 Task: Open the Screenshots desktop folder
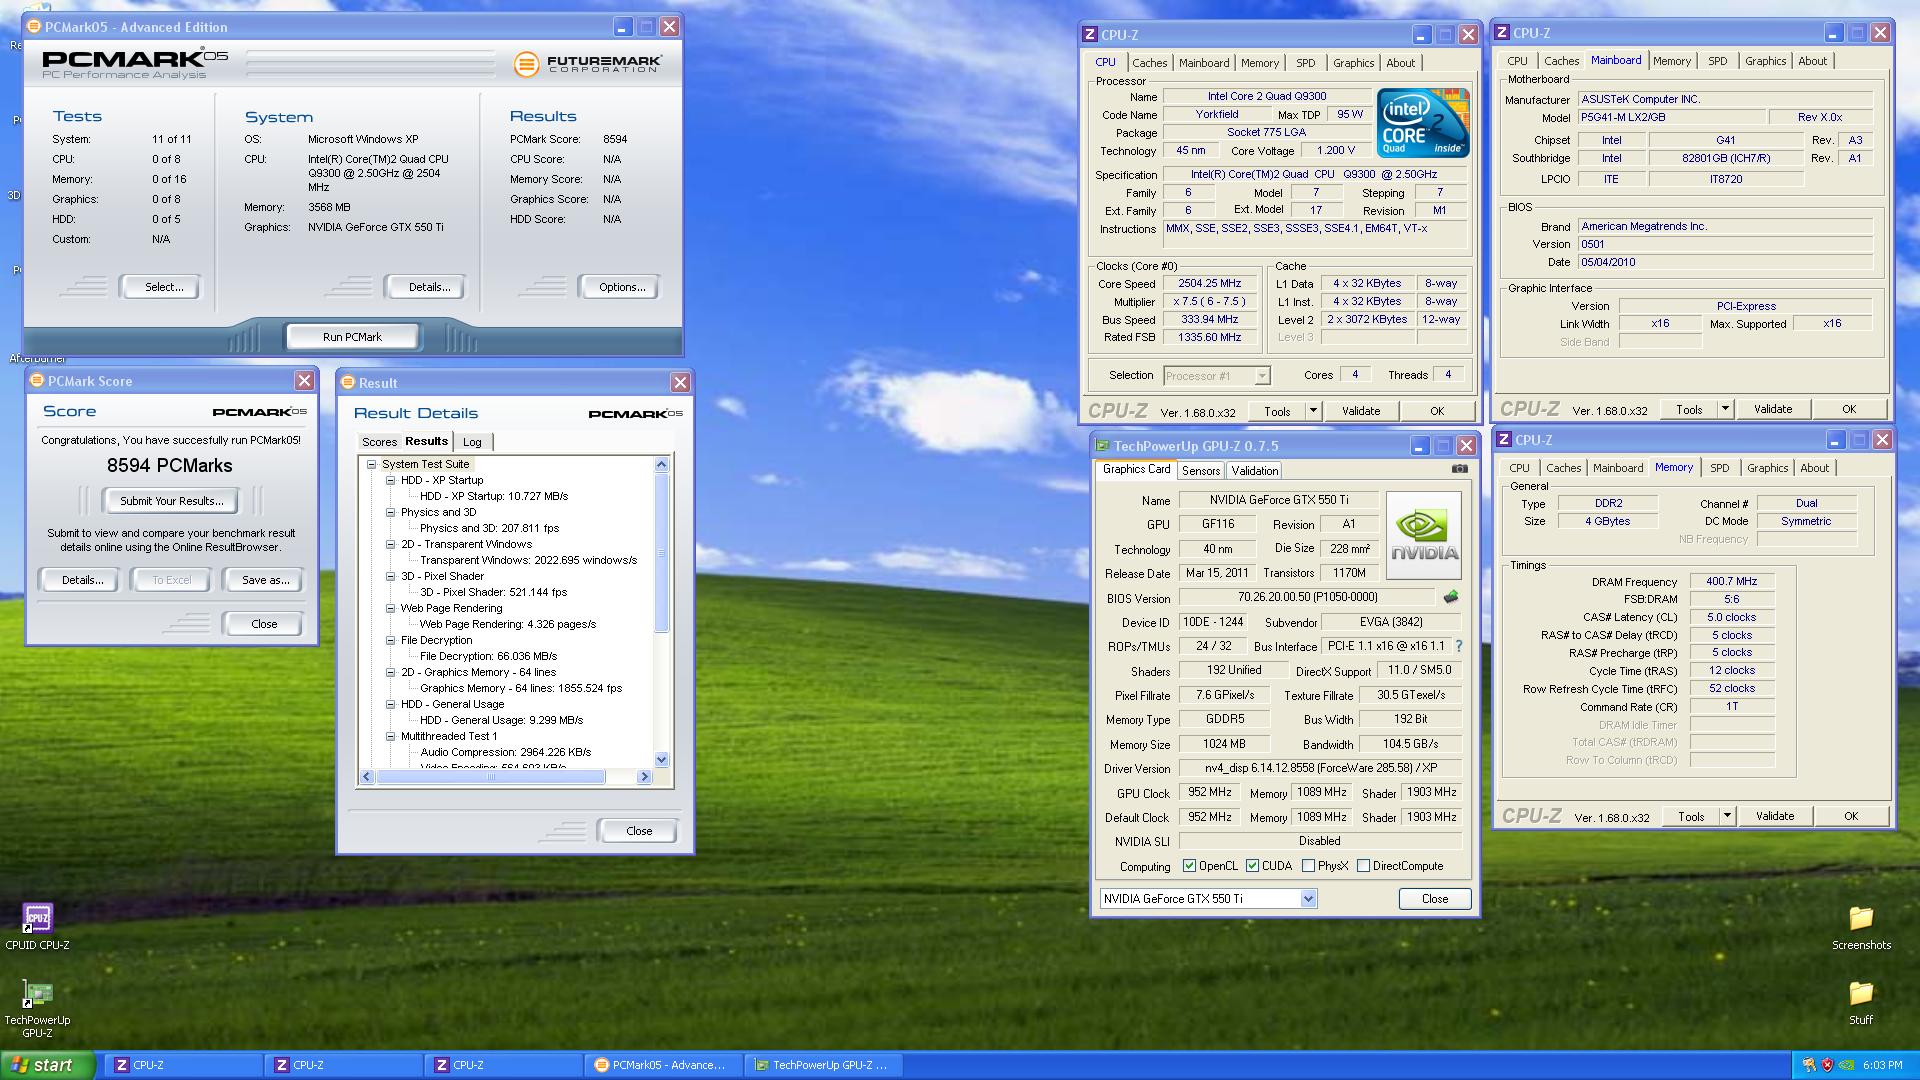1861,925
